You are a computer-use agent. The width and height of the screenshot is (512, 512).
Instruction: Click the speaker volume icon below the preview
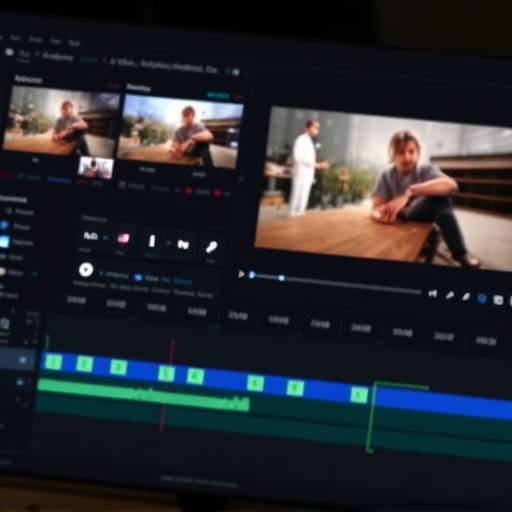(433, 293)
